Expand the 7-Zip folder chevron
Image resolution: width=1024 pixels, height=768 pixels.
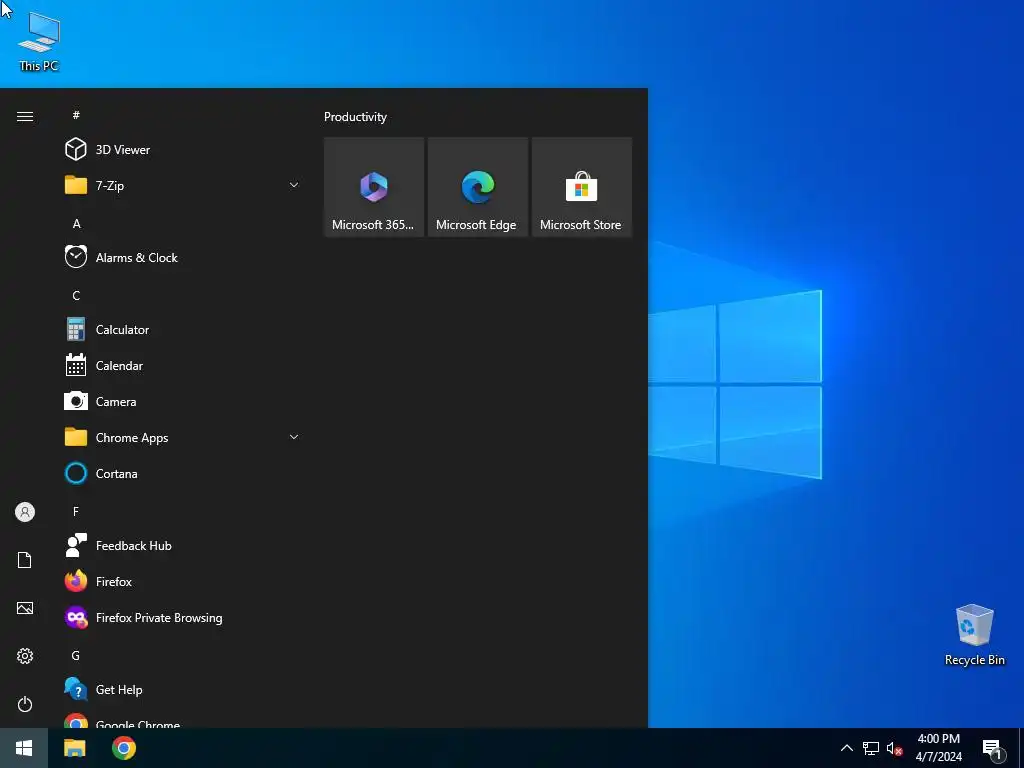coord(294,185)
